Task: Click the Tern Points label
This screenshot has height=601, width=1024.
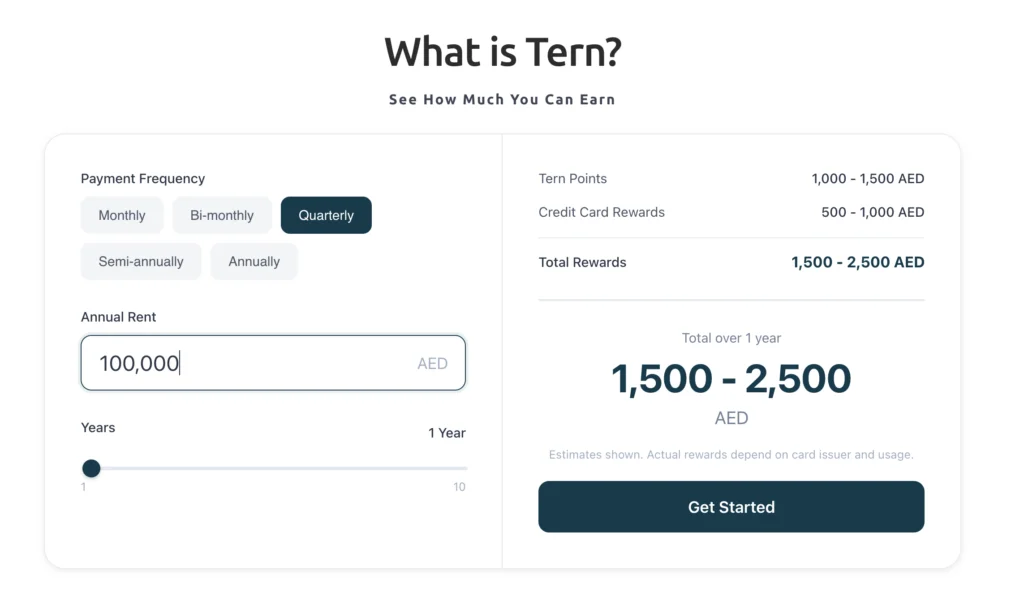Action: [x=572, y=179]
